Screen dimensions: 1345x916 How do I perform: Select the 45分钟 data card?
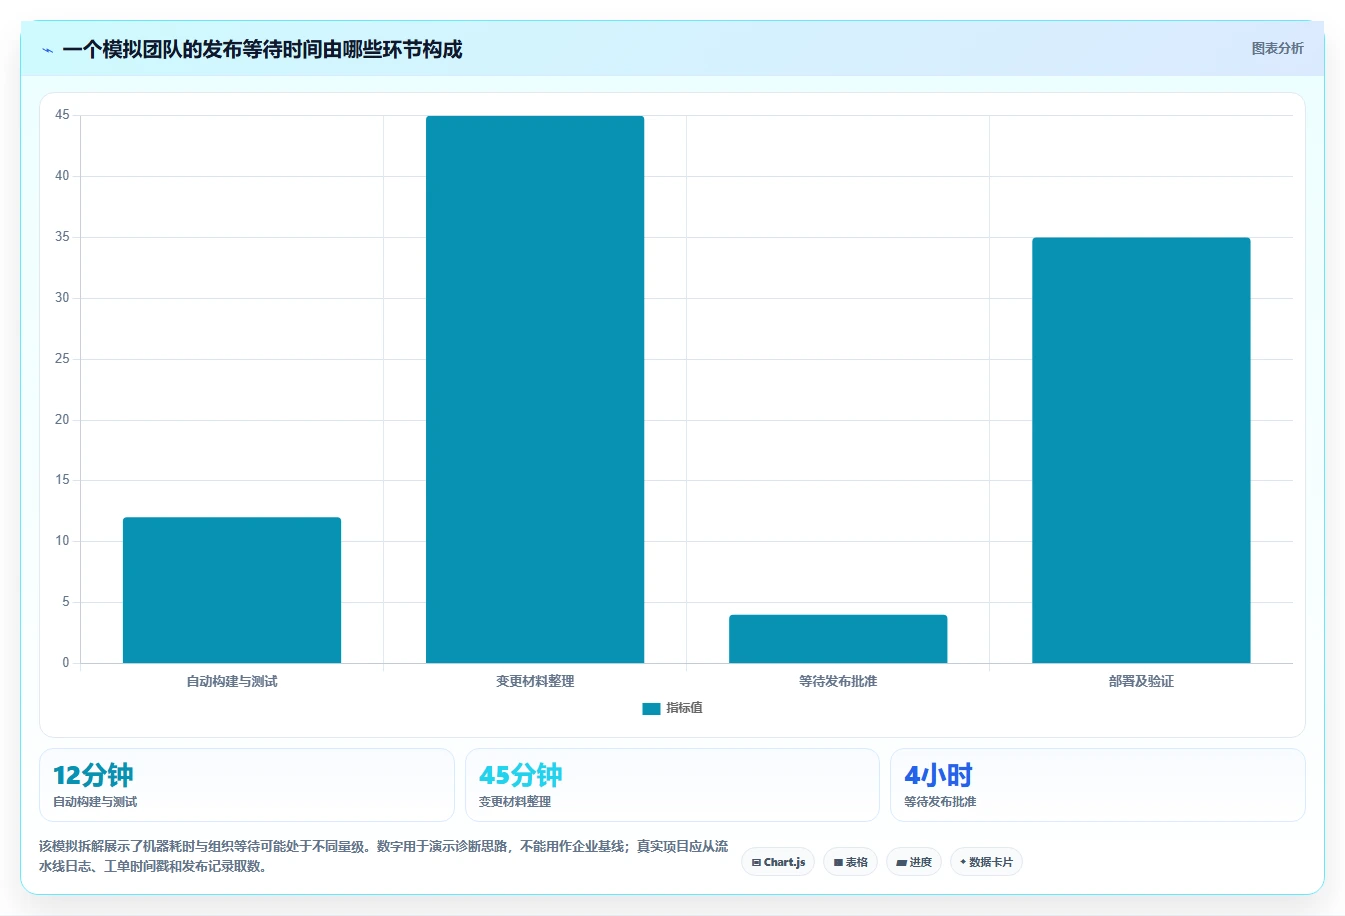click(672, 785)
